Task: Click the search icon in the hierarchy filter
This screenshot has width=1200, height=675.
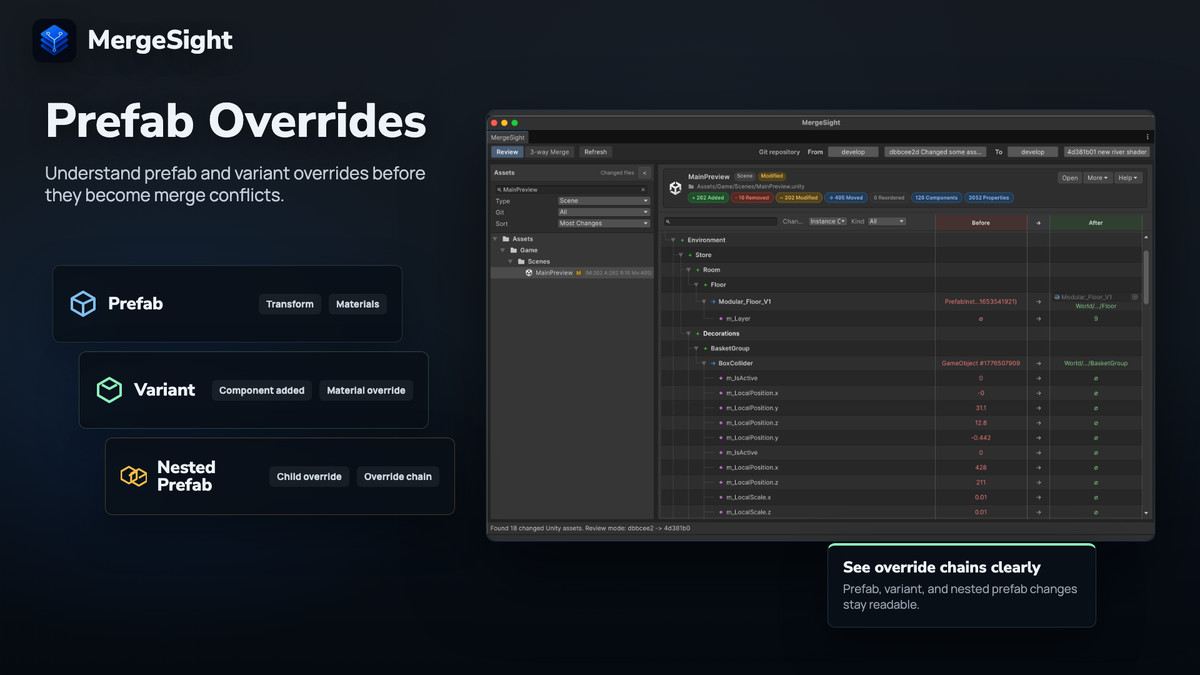Action: (x=668, y=221)
